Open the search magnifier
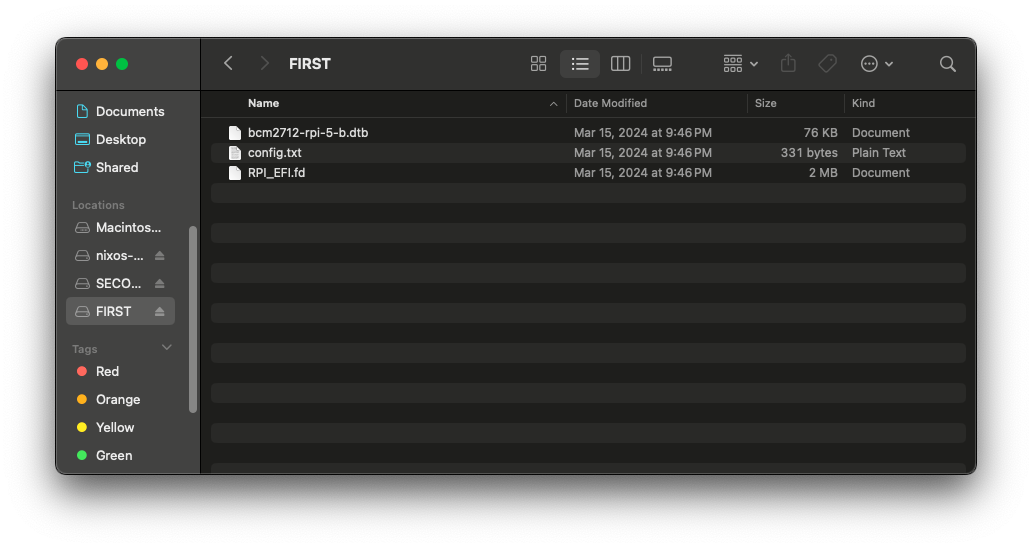 coord(947,64)
